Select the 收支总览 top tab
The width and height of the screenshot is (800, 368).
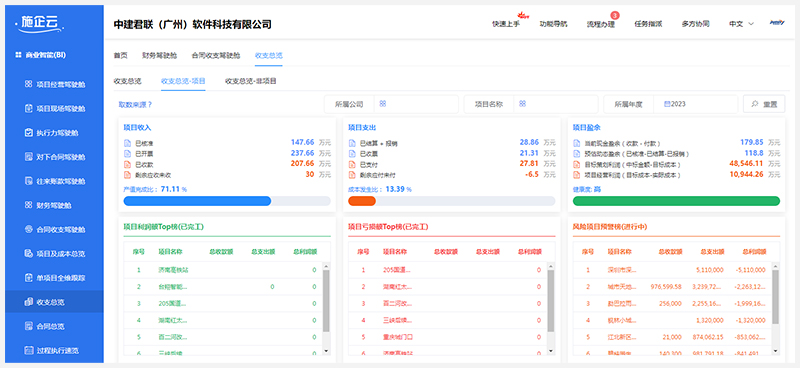coord(269,56)
